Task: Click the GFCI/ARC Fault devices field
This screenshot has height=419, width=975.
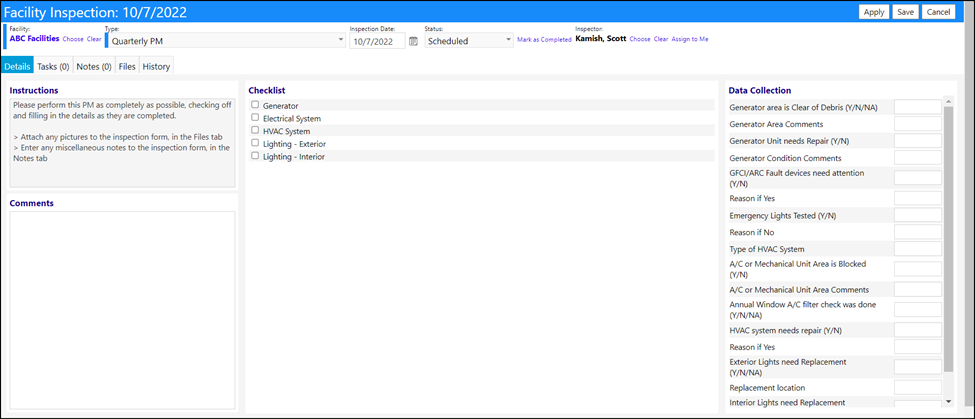Action: 918,178
